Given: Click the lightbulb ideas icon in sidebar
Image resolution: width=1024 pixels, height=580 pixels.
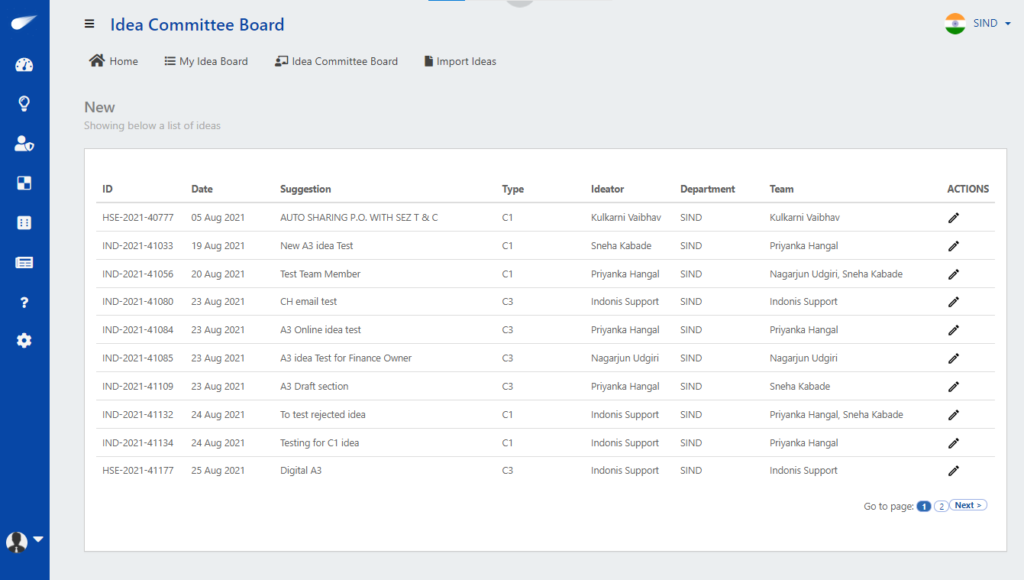Looking at the screenshot, I should click(24, 104).
